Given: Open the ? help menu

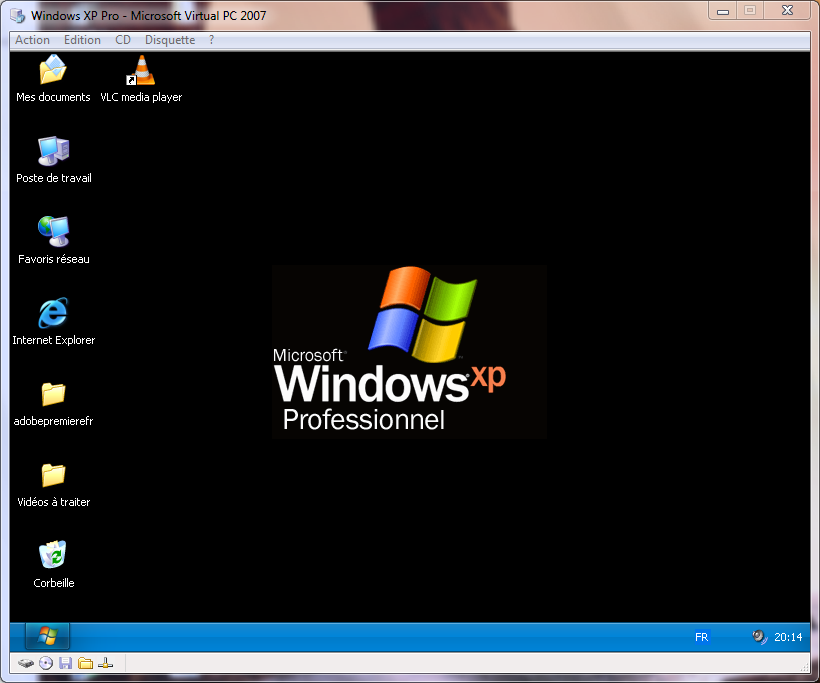Looking at the screenshot, I should click(211, 40).
